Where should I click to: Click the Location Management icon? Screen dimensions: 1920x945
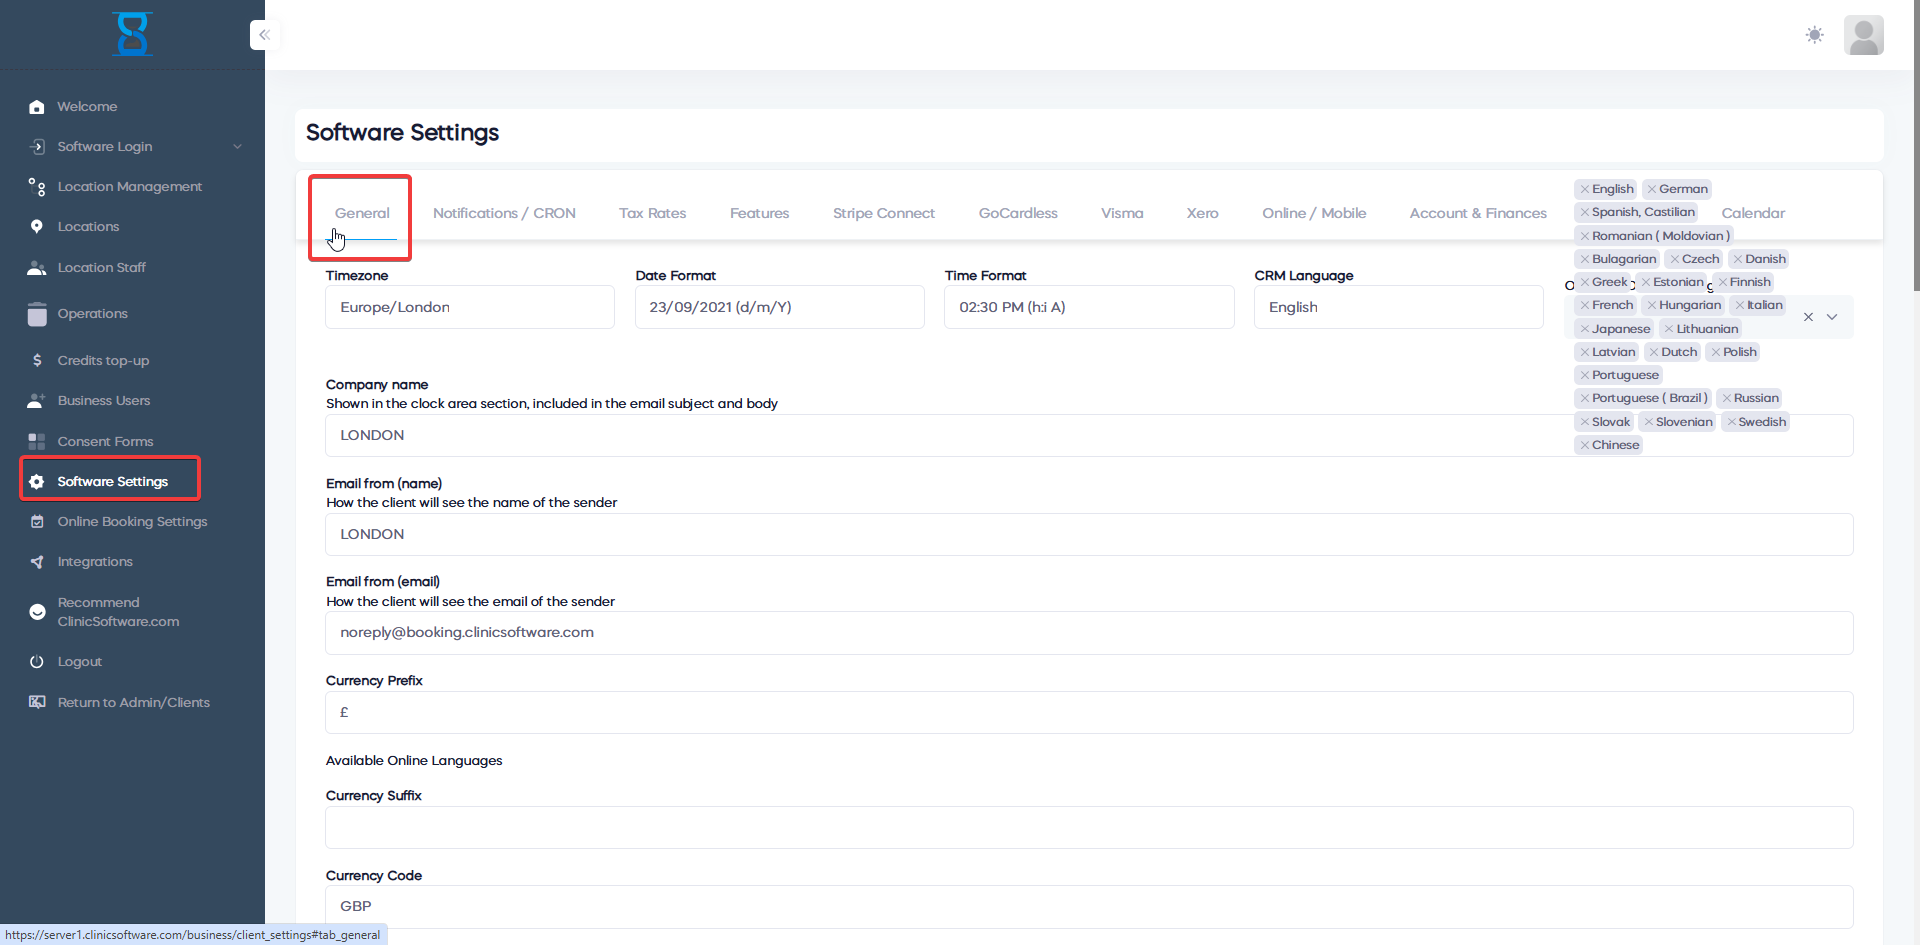click(x=37, y=187)
